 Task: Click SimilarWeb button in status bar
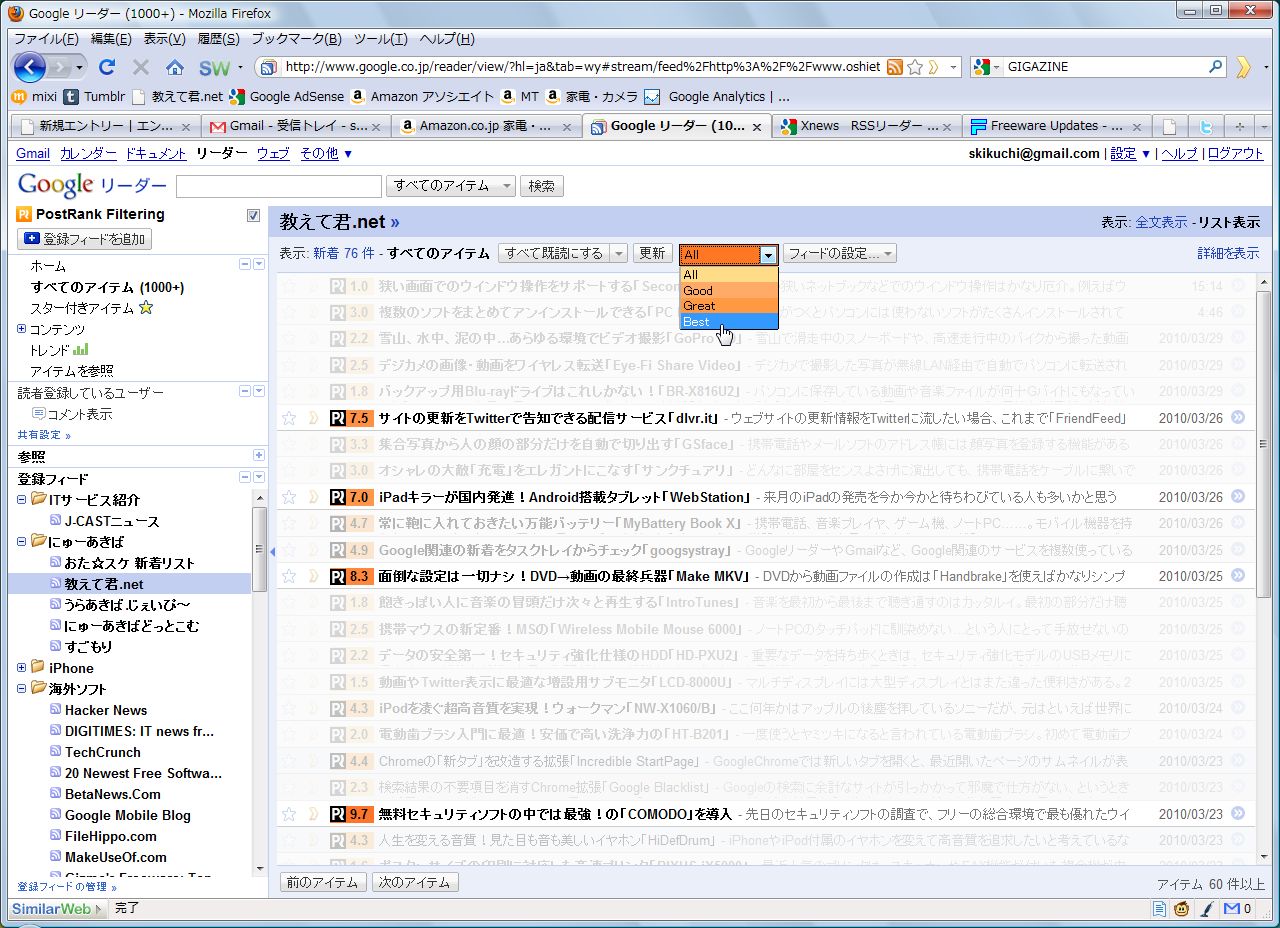tap(57, 908)
